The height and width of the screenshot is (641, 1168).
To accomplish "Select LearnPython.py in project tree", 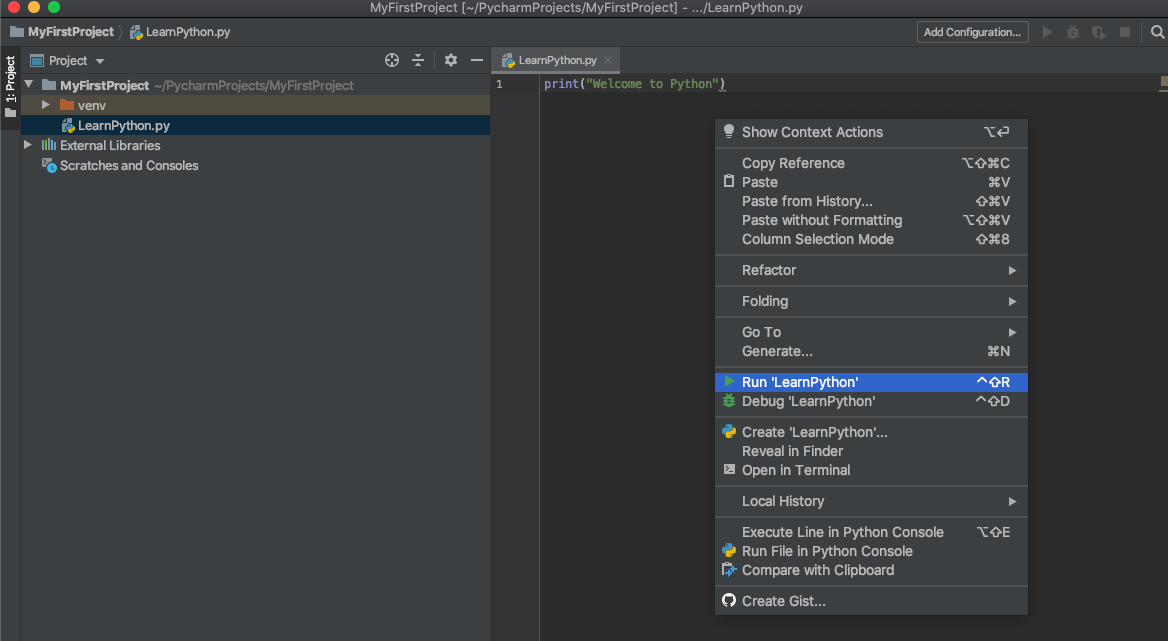I will 256,125.
